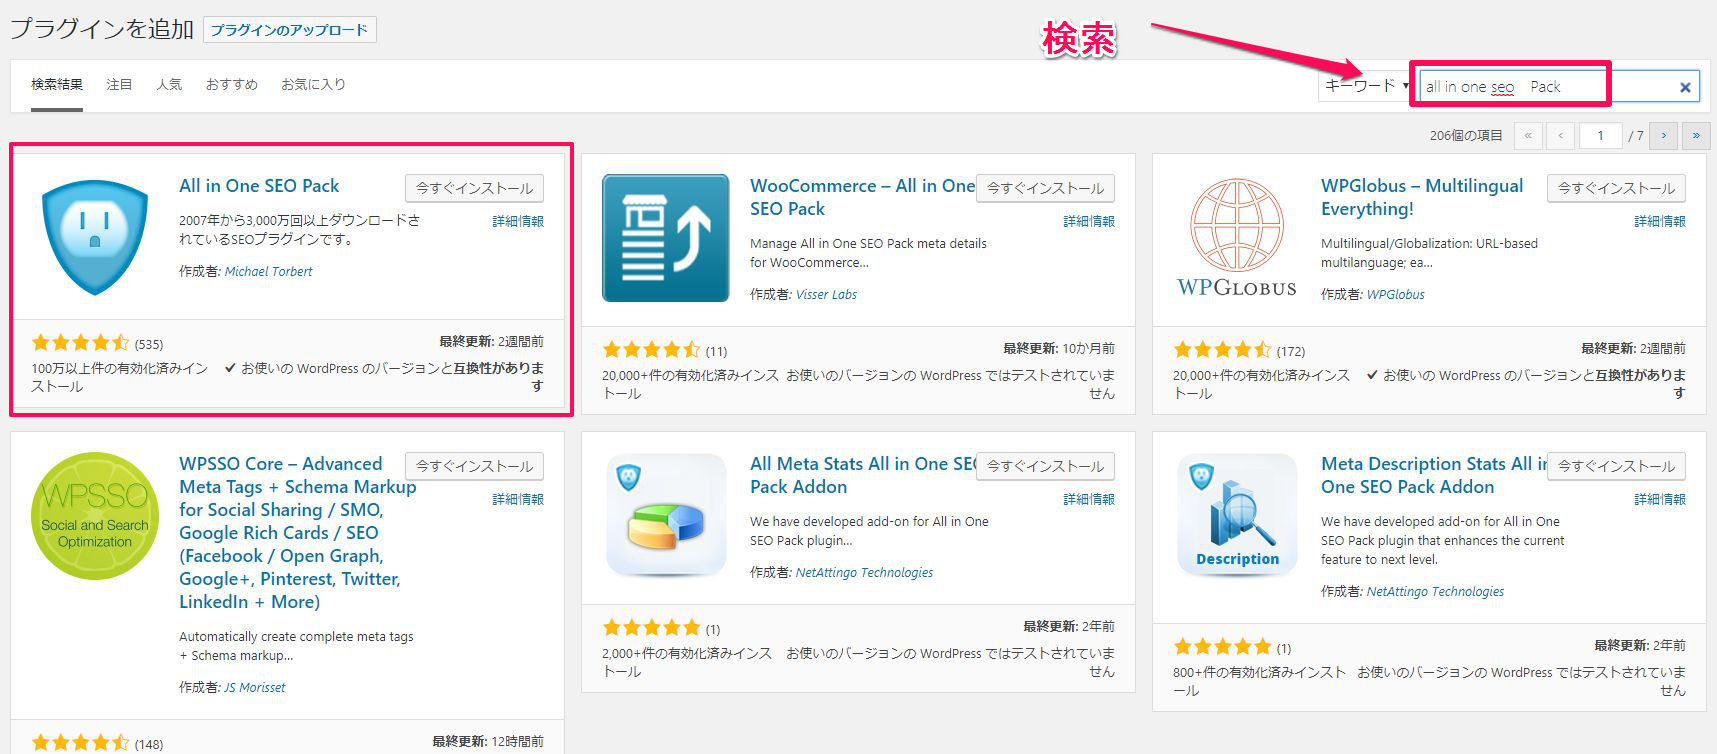1717x754 pixels.
Task: Switch to the 人気 tab
Action: click(x=169, y=85)
